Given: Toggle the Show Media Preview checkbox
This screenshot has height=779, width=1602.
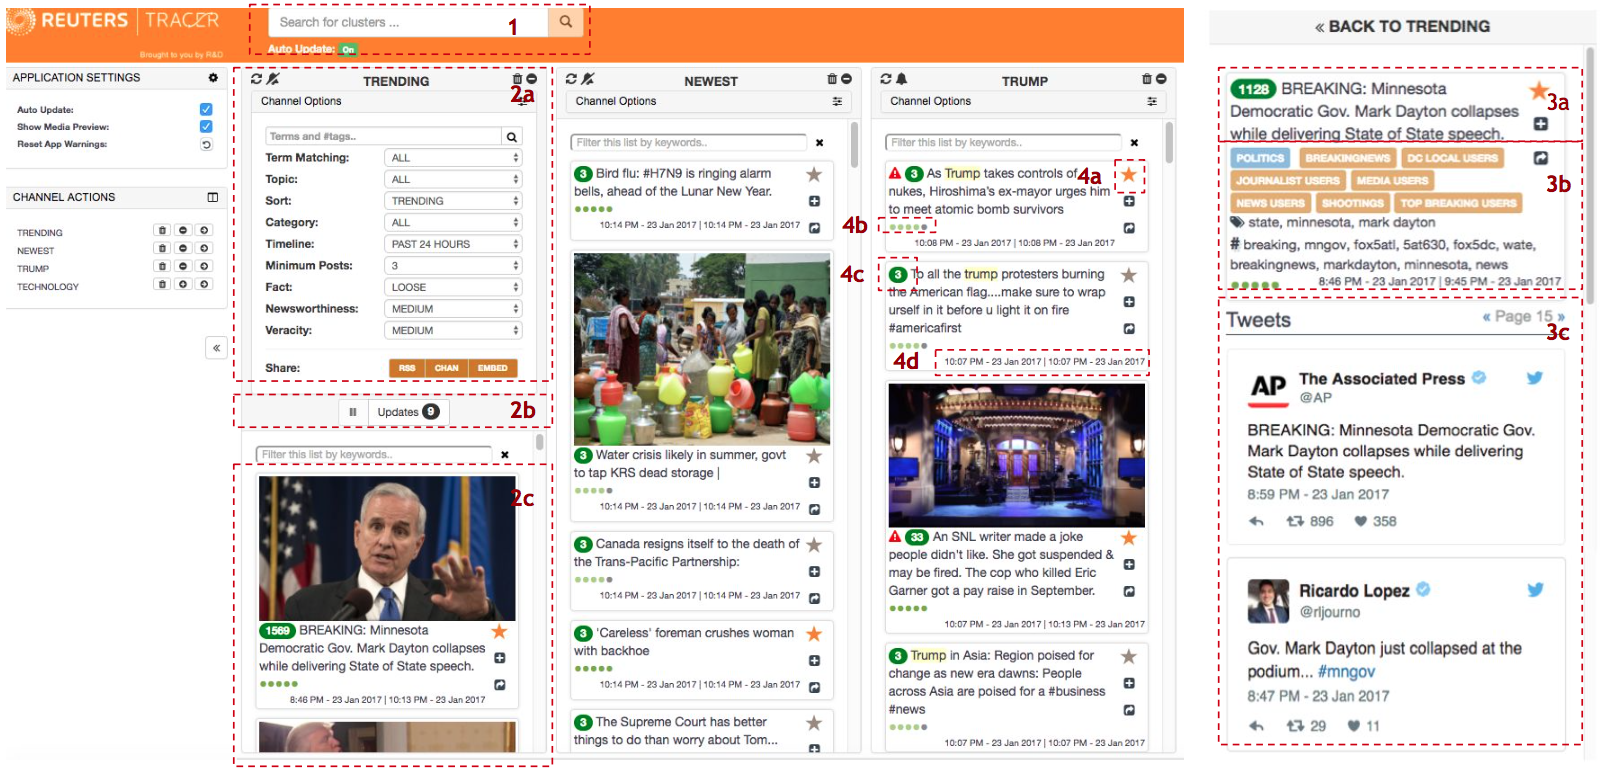Looking at the screenshot, I should (x=206, y=126).
